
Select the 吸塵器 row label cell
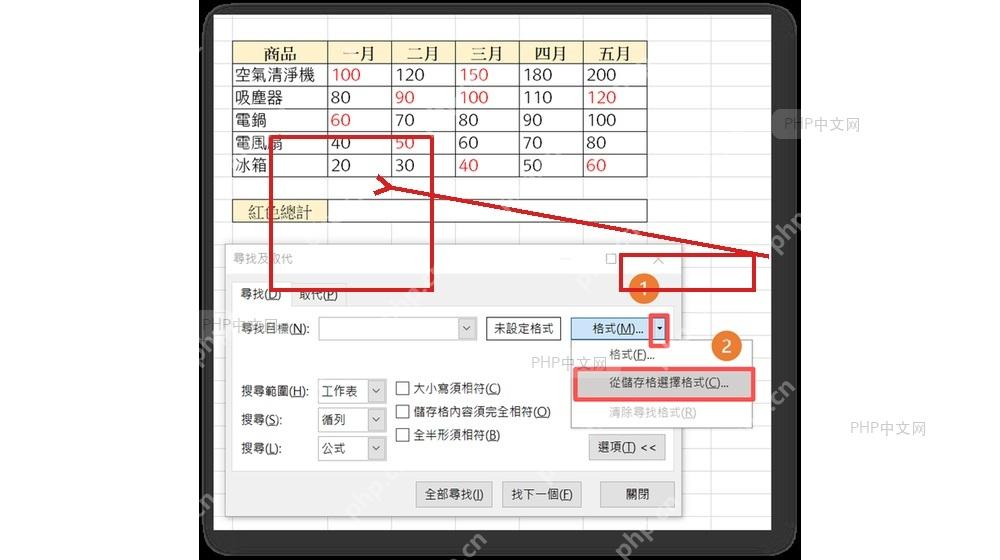coord(280,97)
